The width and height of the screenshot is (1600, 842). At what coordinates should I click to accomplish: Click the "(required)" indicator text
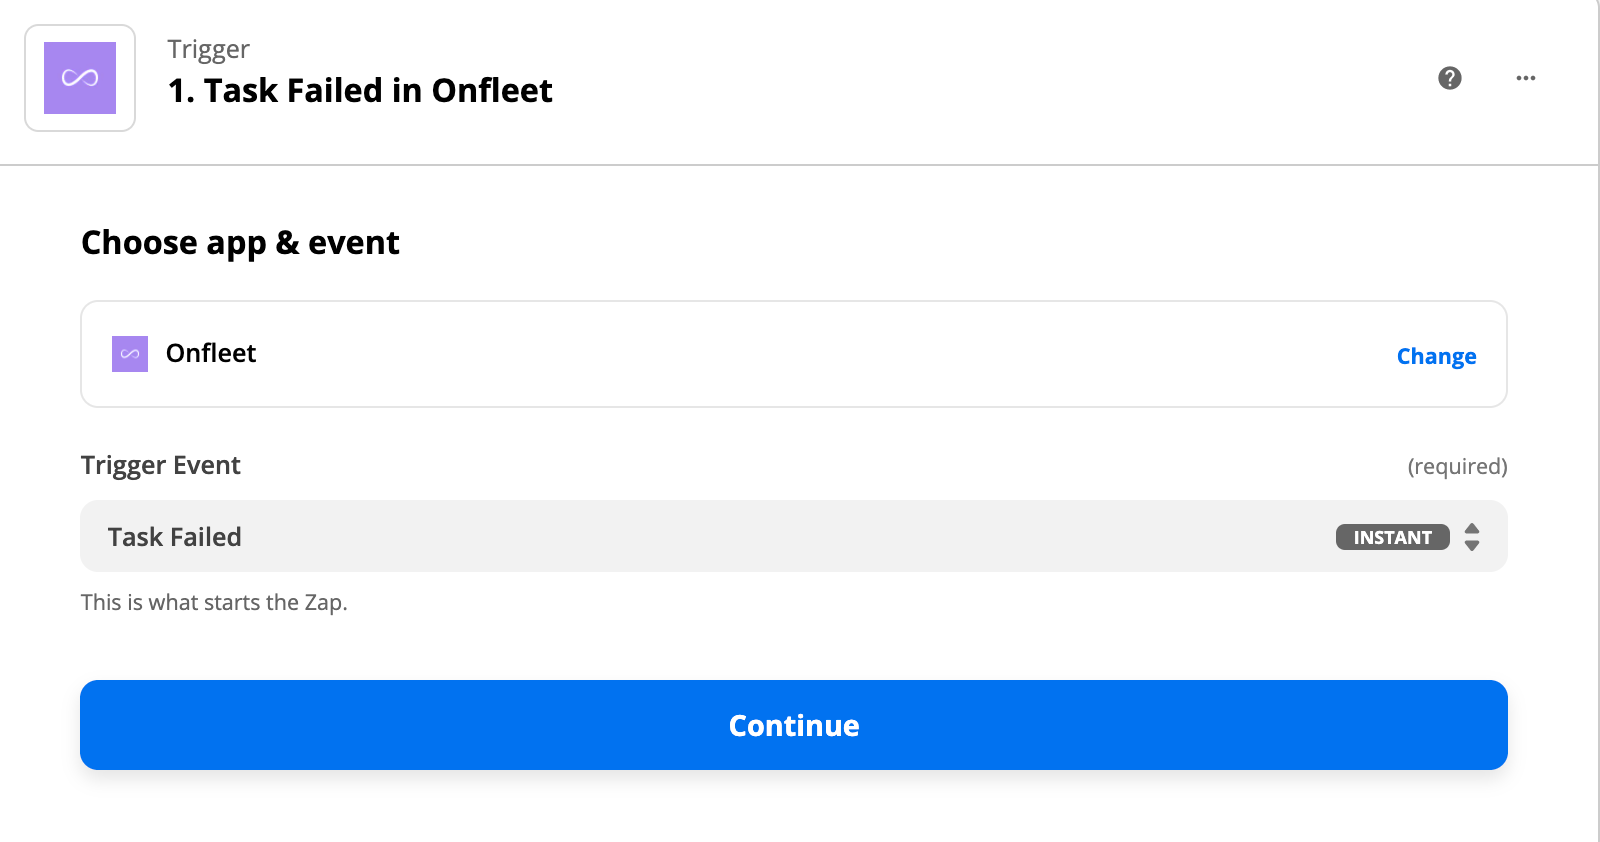[x=1457, y=466]
